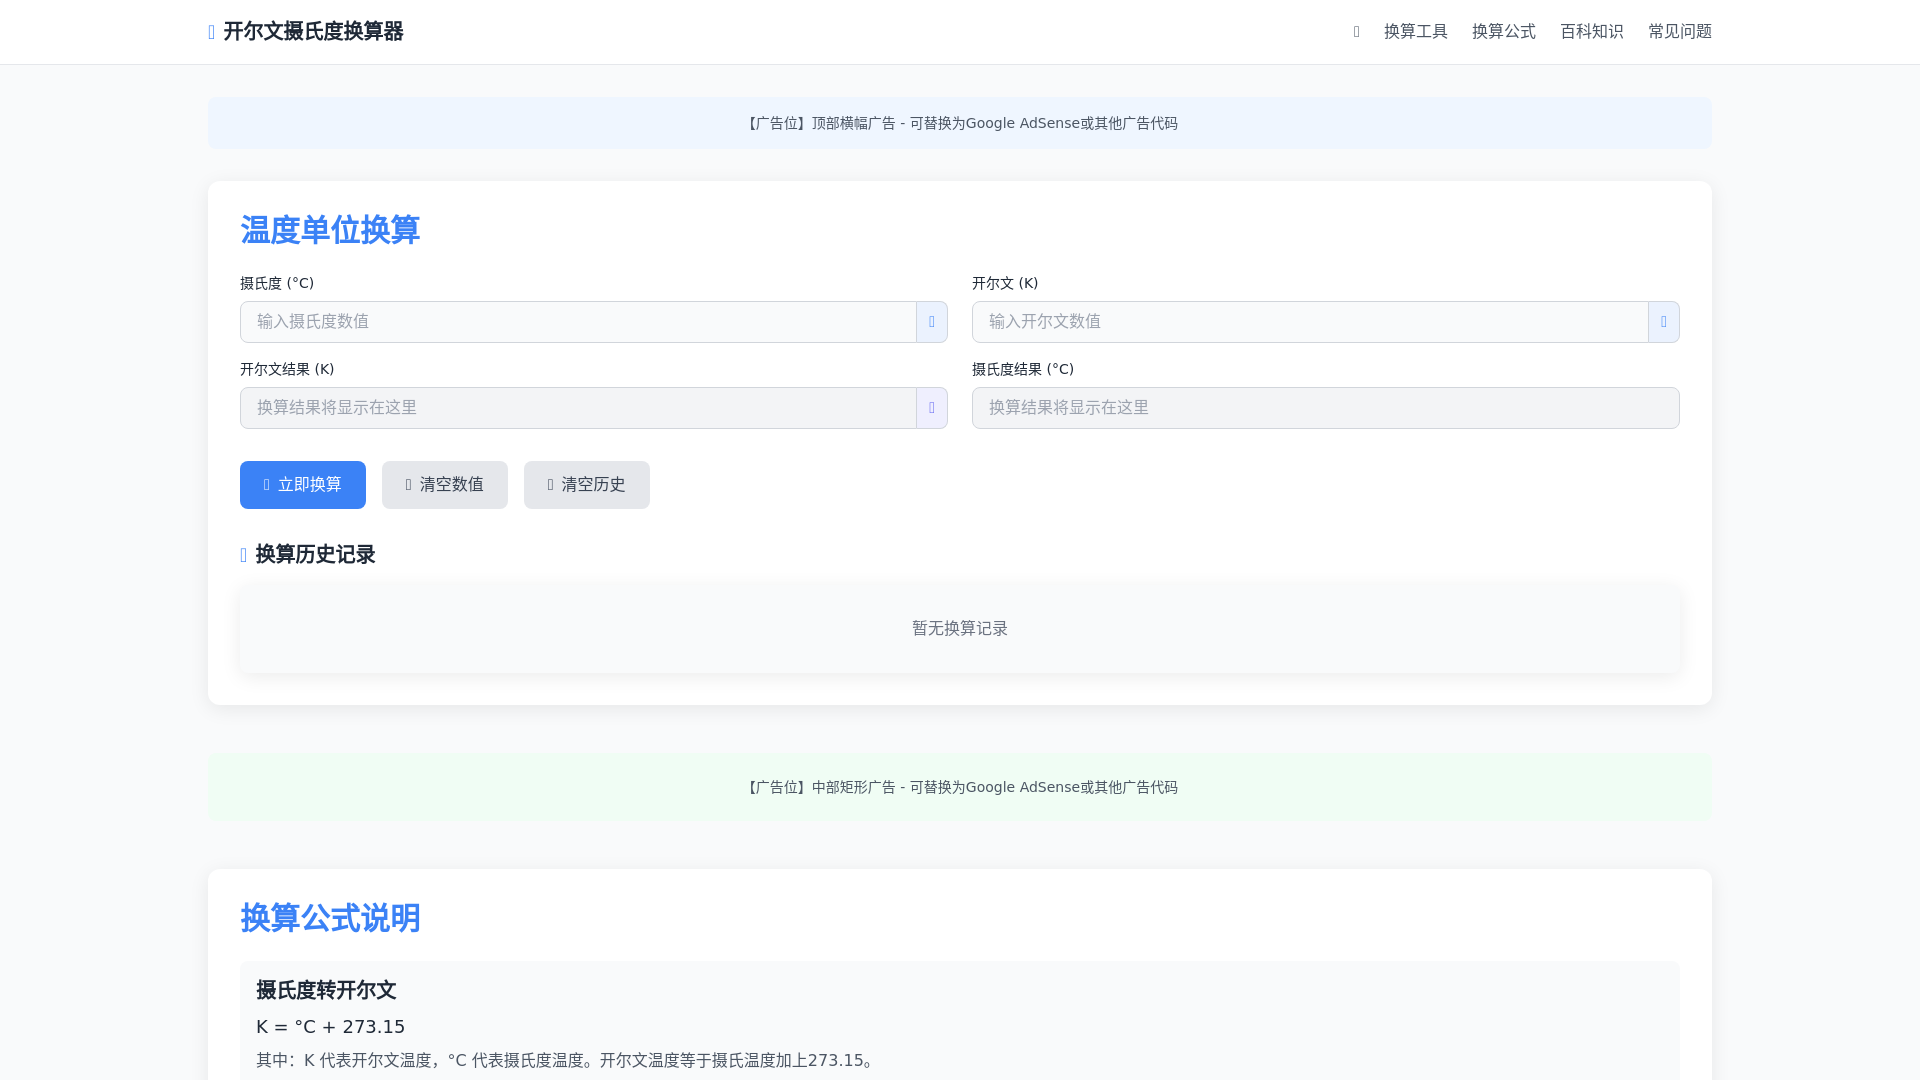Click the 中部矩形广告 ad placeholder
1920x1080 pixels.
[960, 787]
